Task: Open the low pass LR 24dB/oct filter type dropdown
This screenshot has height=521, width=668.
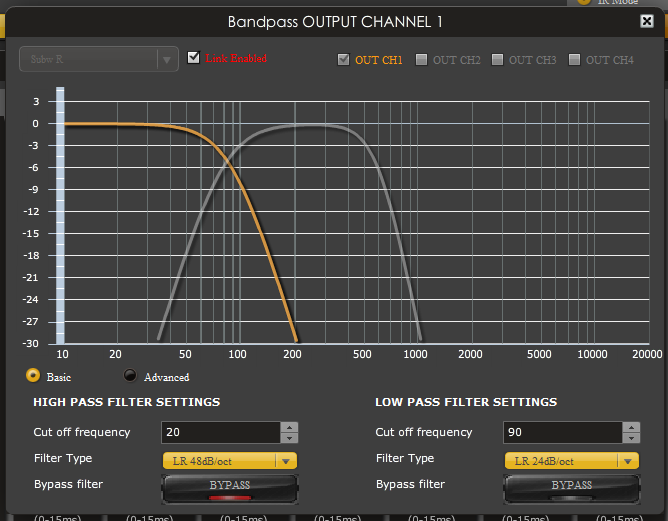Action: coord(572,461)
